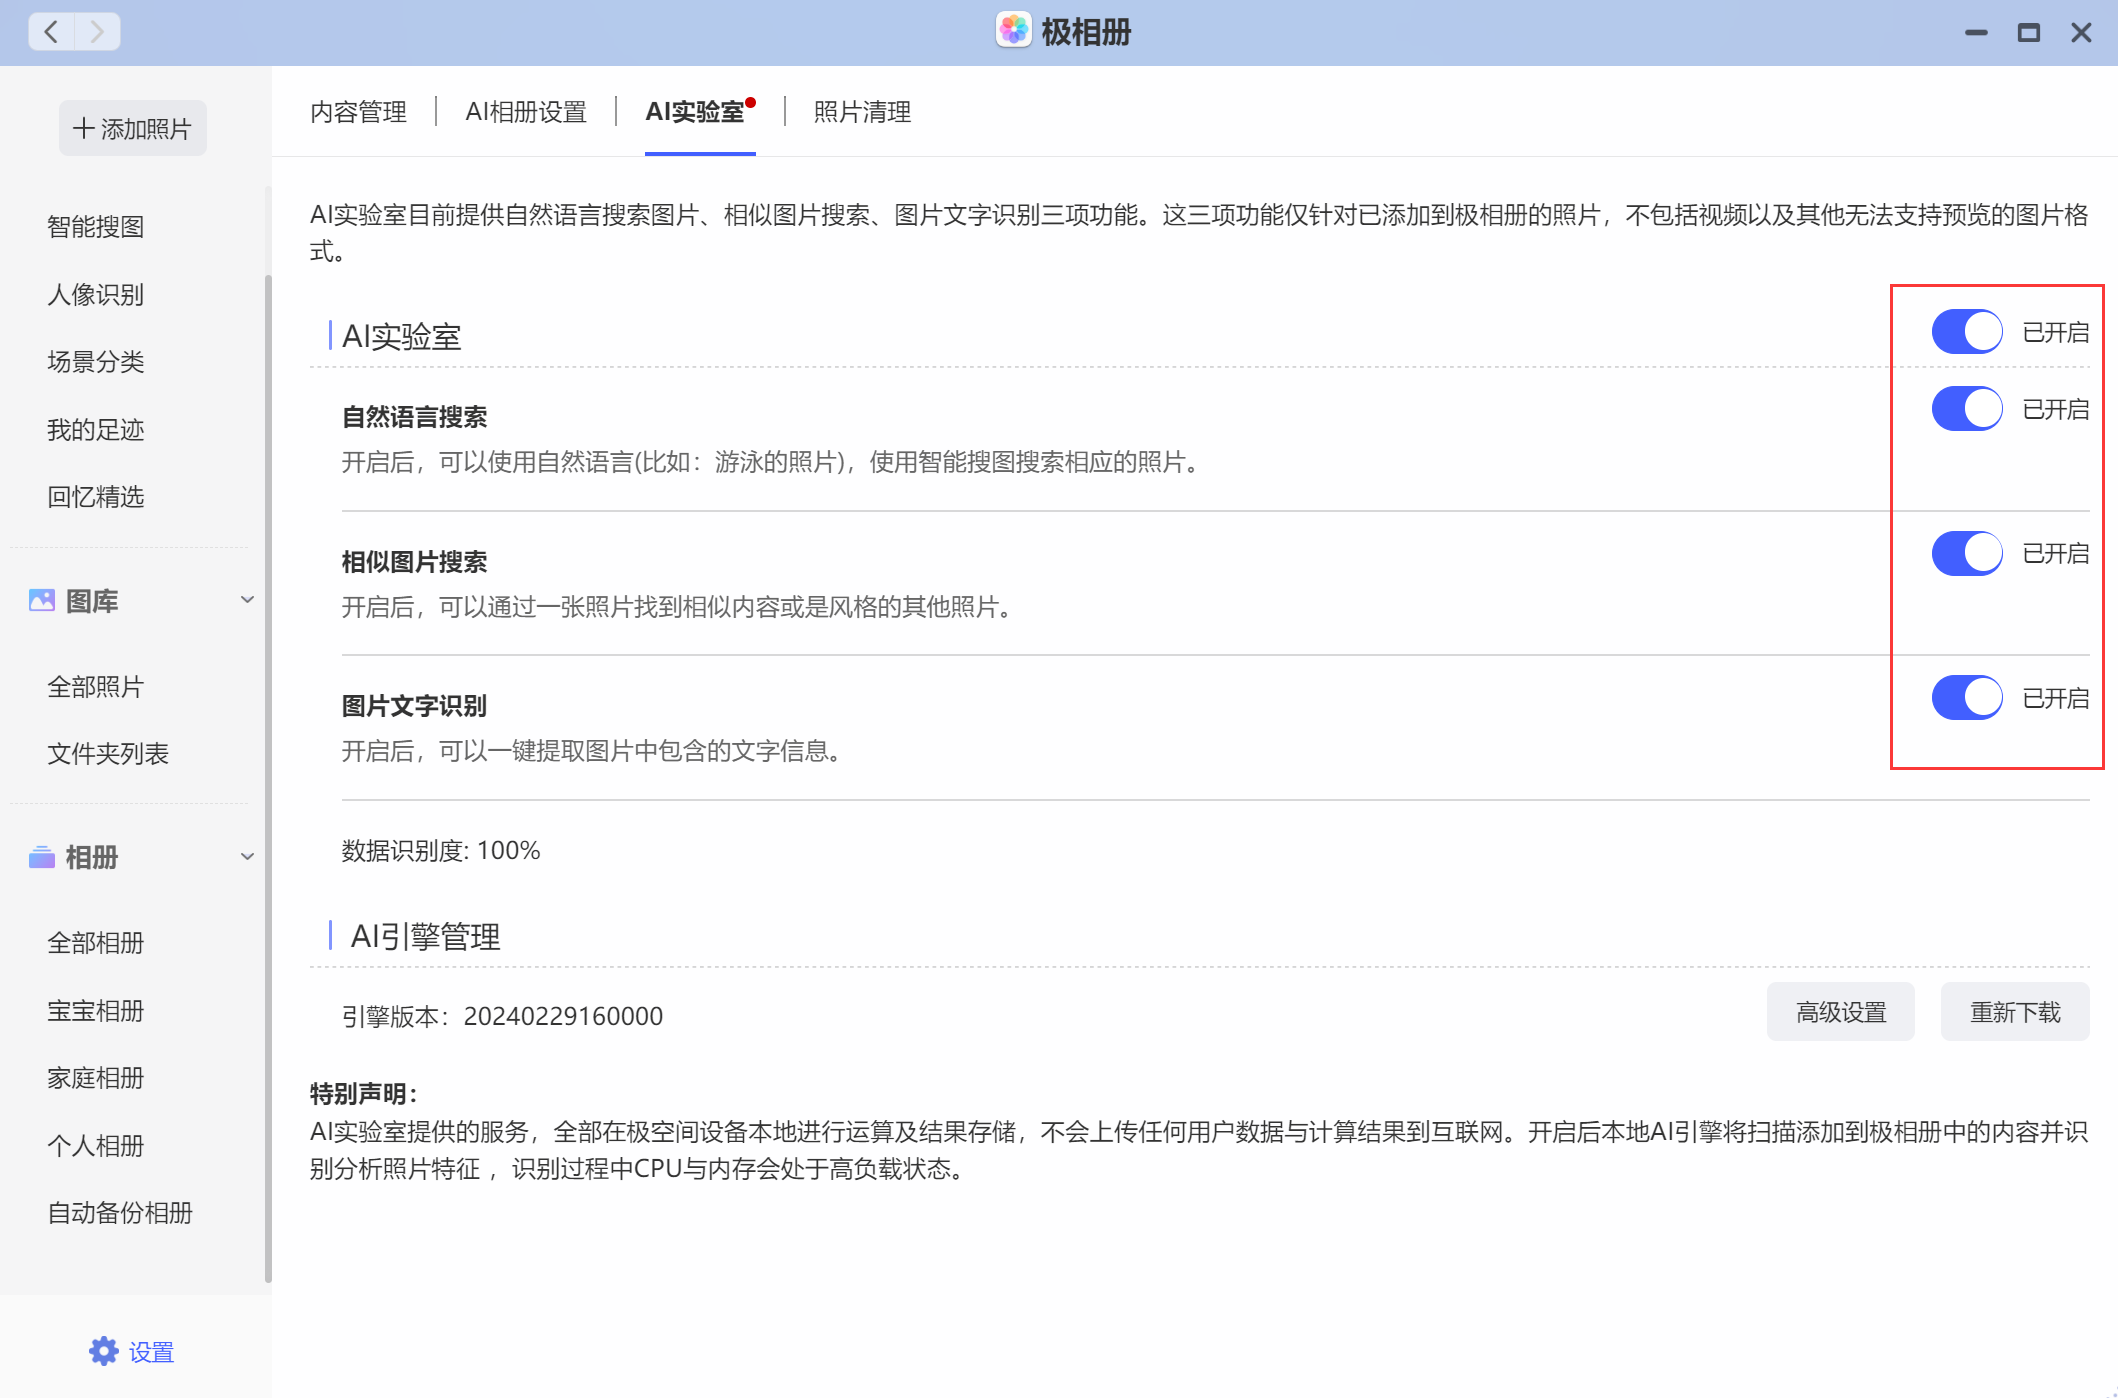Open settings via the gear icon
Screen dimensions: 2118x1398
(104, 1351)
